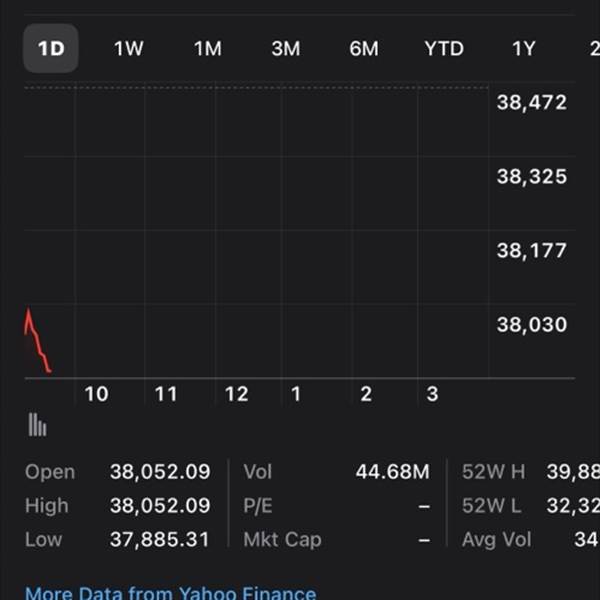
Task: Tap the Vol value 44.68M
Action: [393, 471]
